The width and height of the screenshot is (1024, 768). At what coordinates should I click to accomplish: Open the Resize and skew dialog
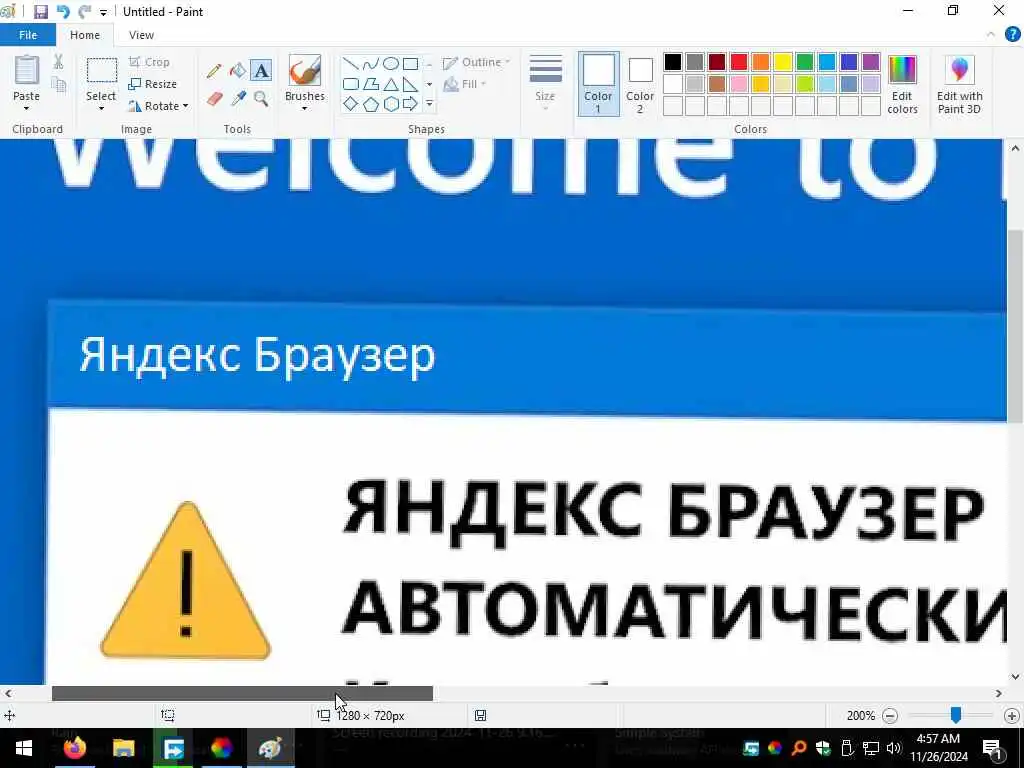pos(153,84)
